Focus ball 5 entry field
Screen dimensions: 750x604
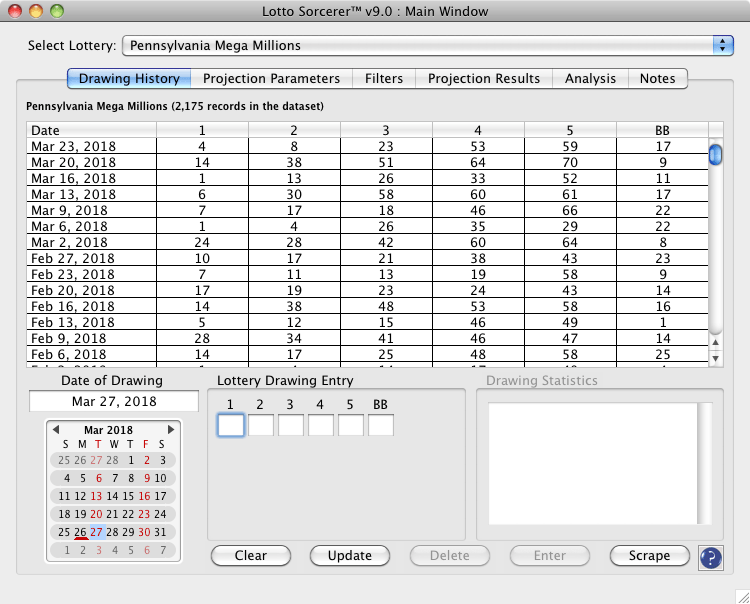(x=351, y=425)
